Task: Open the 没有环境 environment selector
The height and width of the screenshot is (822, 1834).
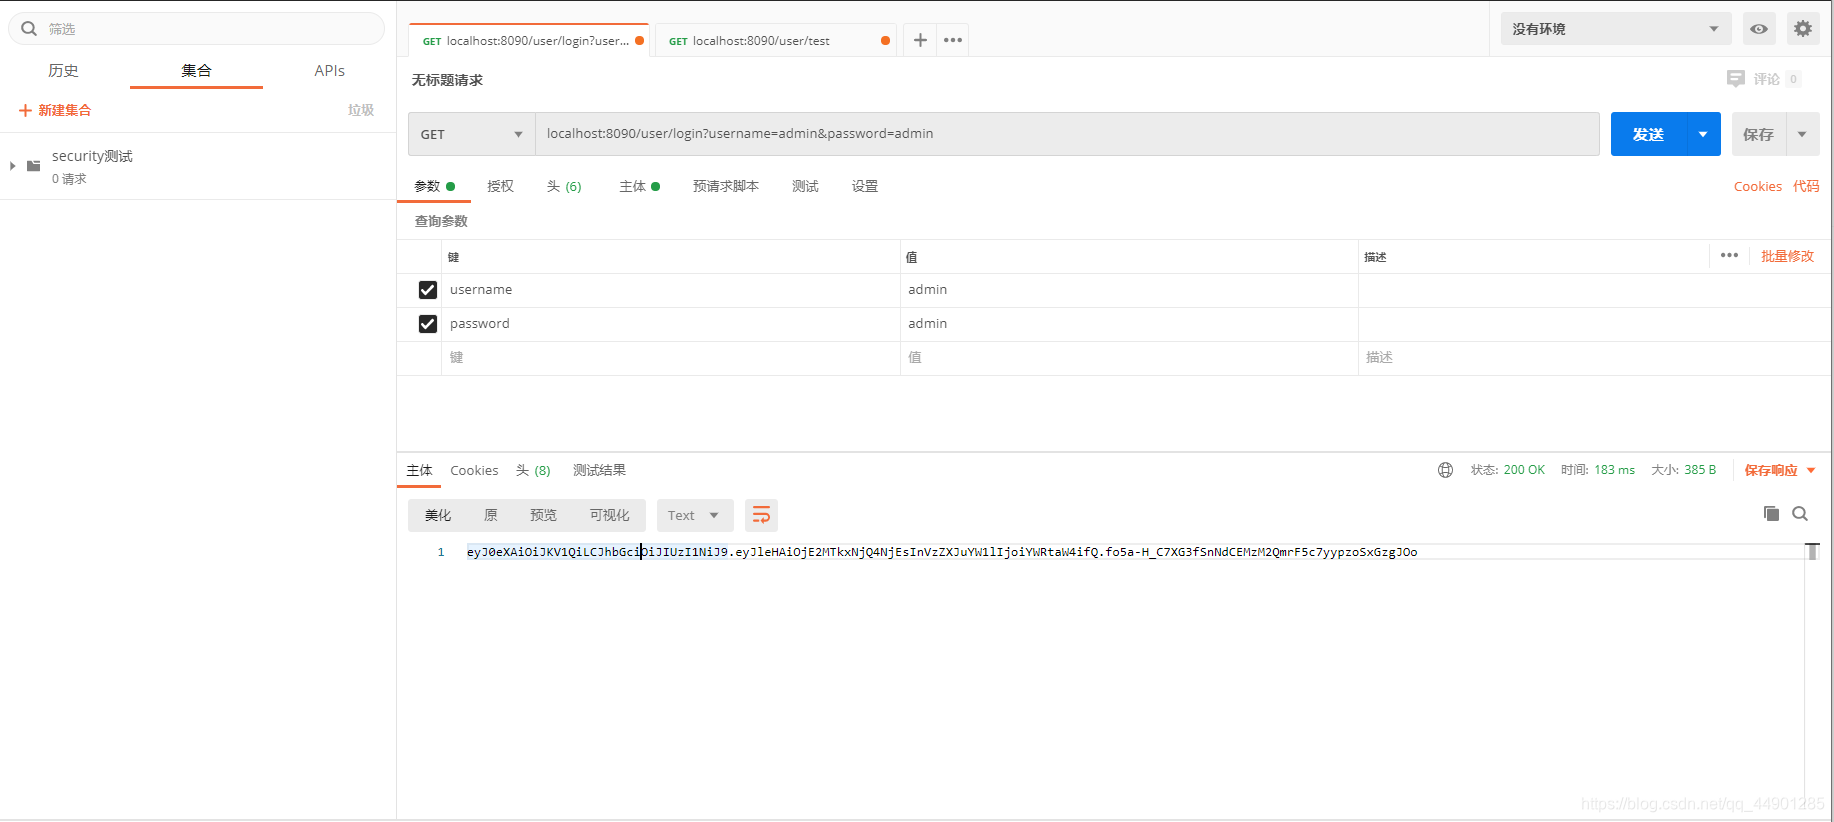Action: tap(1615, 29)
